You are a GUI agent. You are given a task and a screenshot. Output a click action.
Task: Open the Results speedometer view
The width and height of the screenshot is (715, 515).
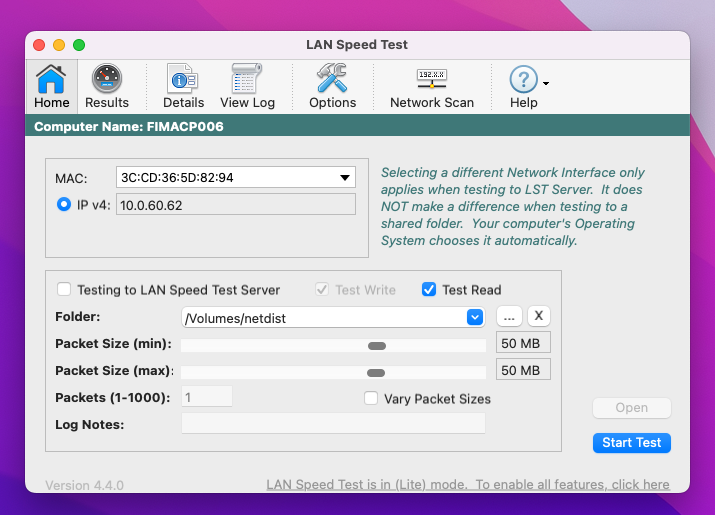tap(107, 87)
